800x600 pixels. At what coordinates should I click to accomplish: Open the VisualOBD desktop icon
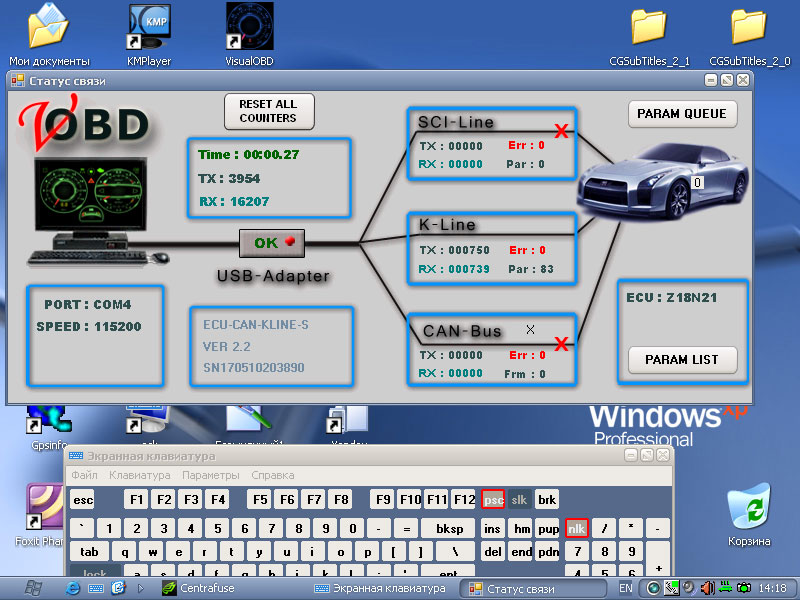click(248, 28)
